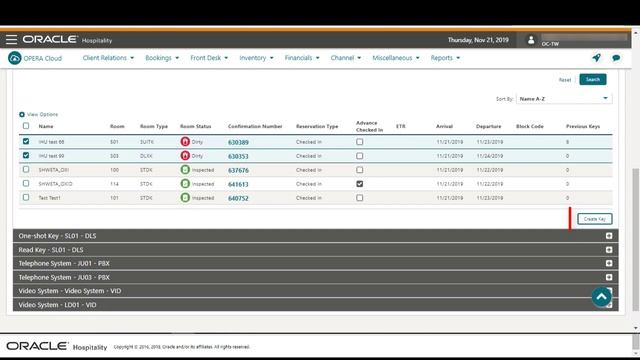
Task: Click the rocket quick launch icon
Action: (596, 58)
